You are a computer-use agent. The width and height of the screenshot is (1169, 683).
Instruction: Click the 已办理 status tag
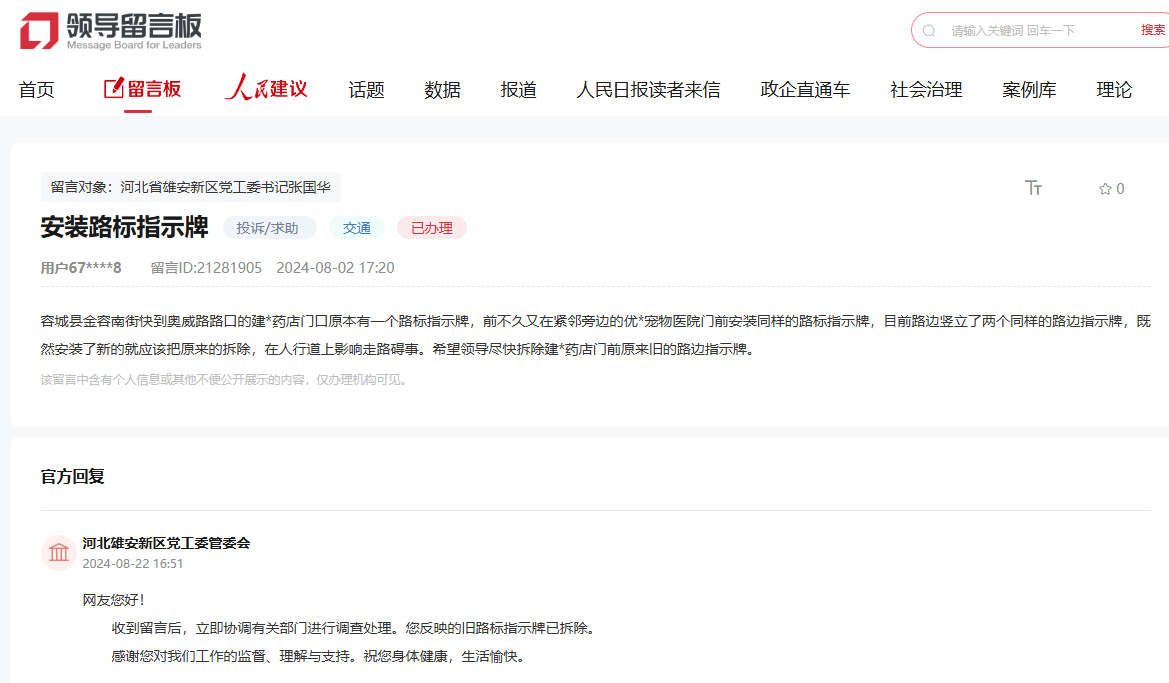[x=432, y=228]
